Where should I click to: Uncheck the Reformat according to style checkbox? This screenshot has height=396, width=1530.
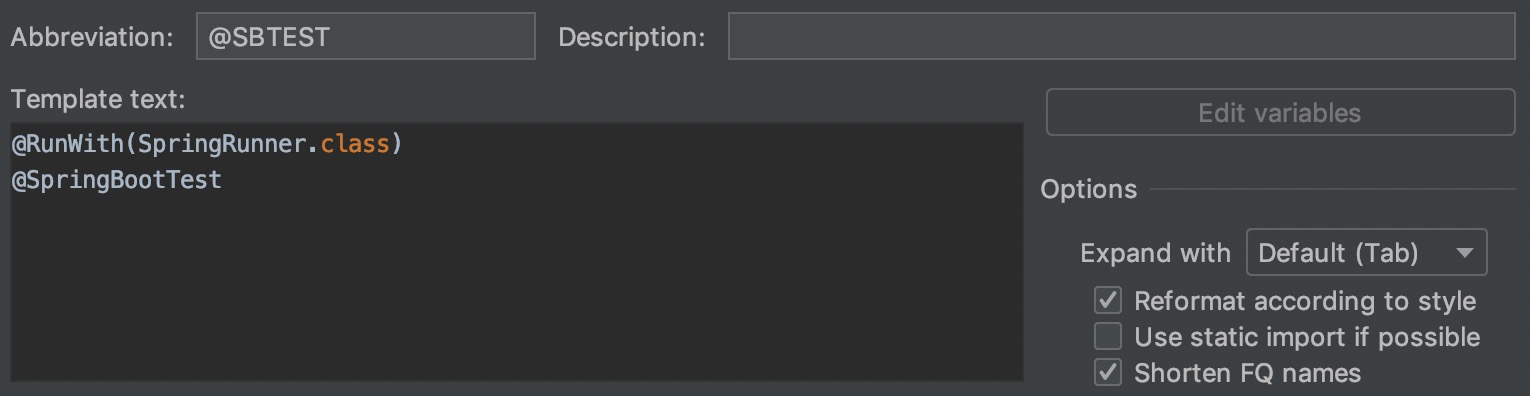point(1108,301)
